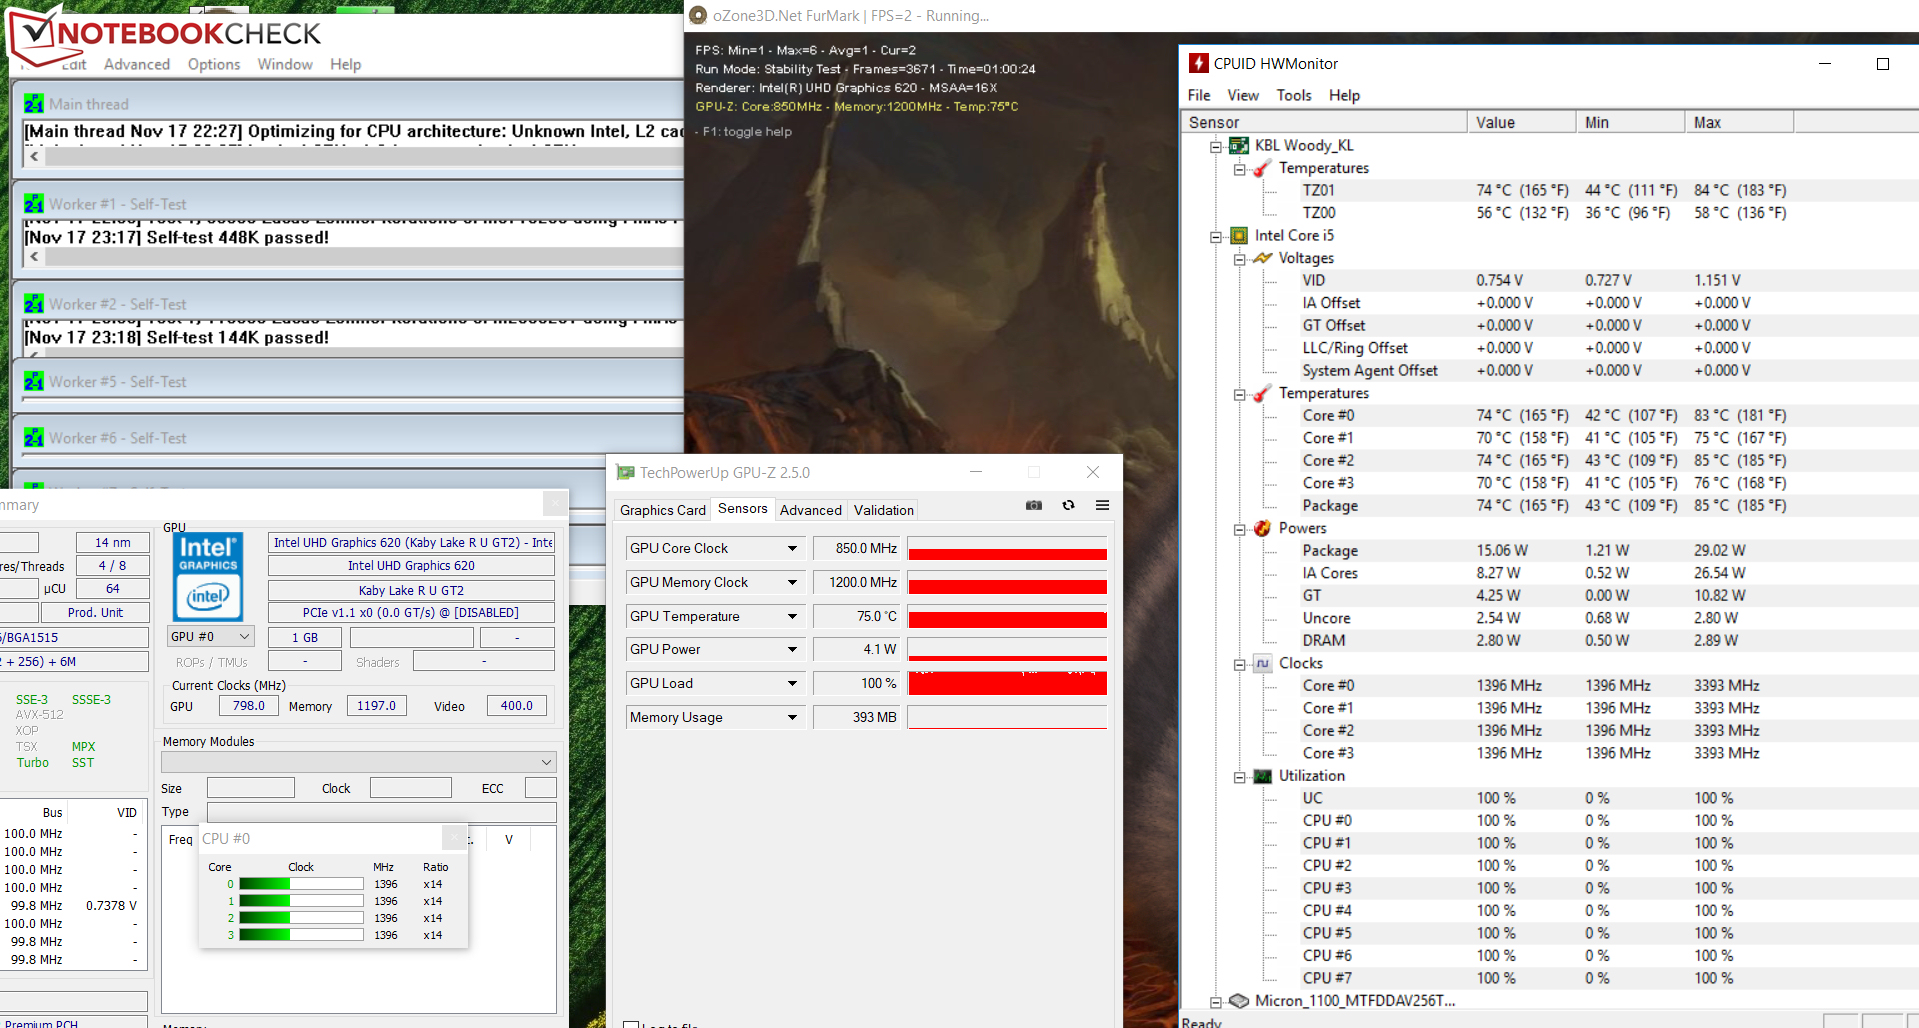Sort by the Max column header

(1739, 122)
